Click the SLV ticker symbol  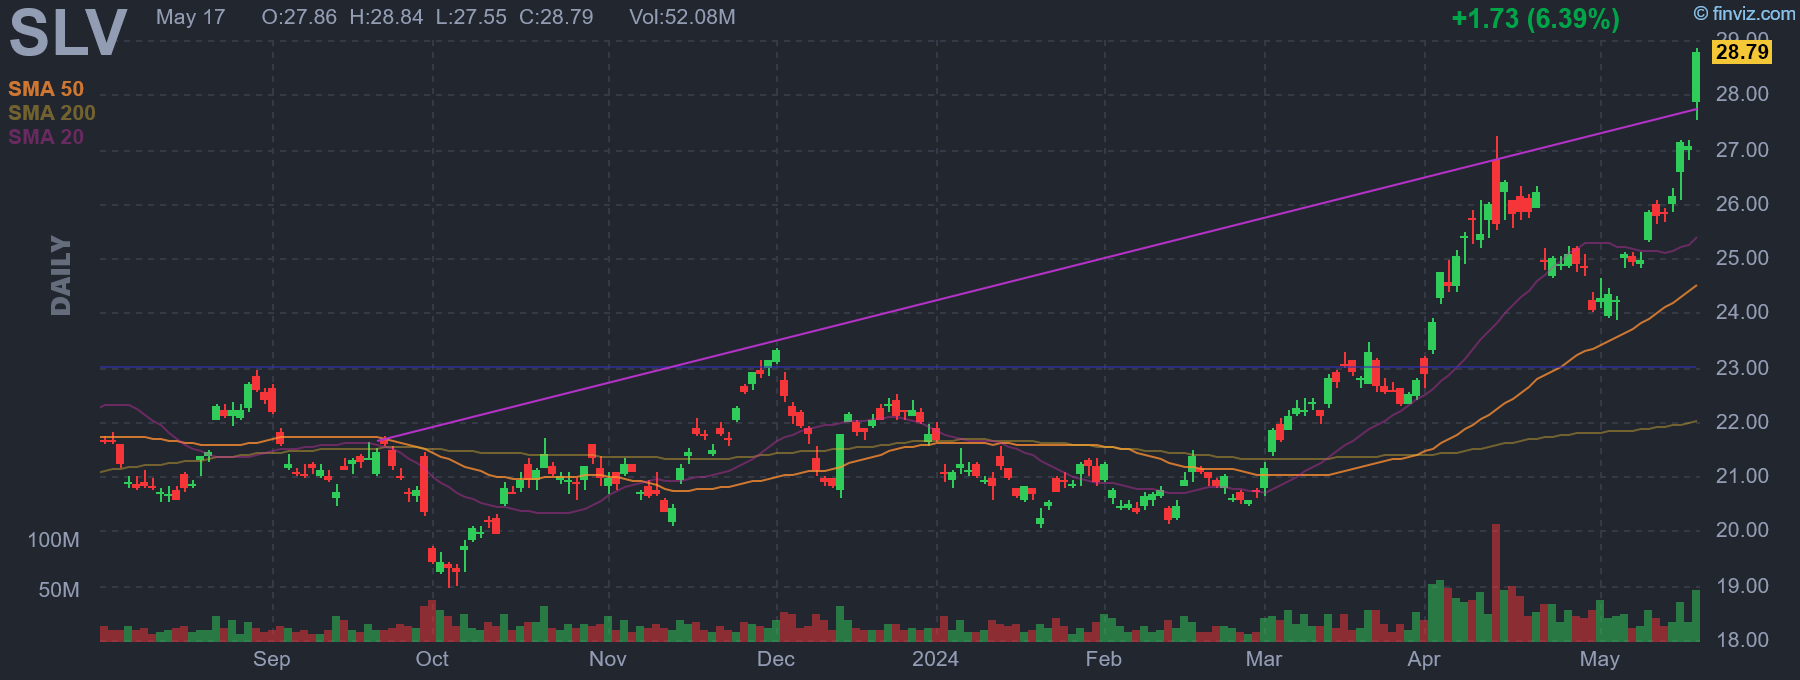[68, 32]
